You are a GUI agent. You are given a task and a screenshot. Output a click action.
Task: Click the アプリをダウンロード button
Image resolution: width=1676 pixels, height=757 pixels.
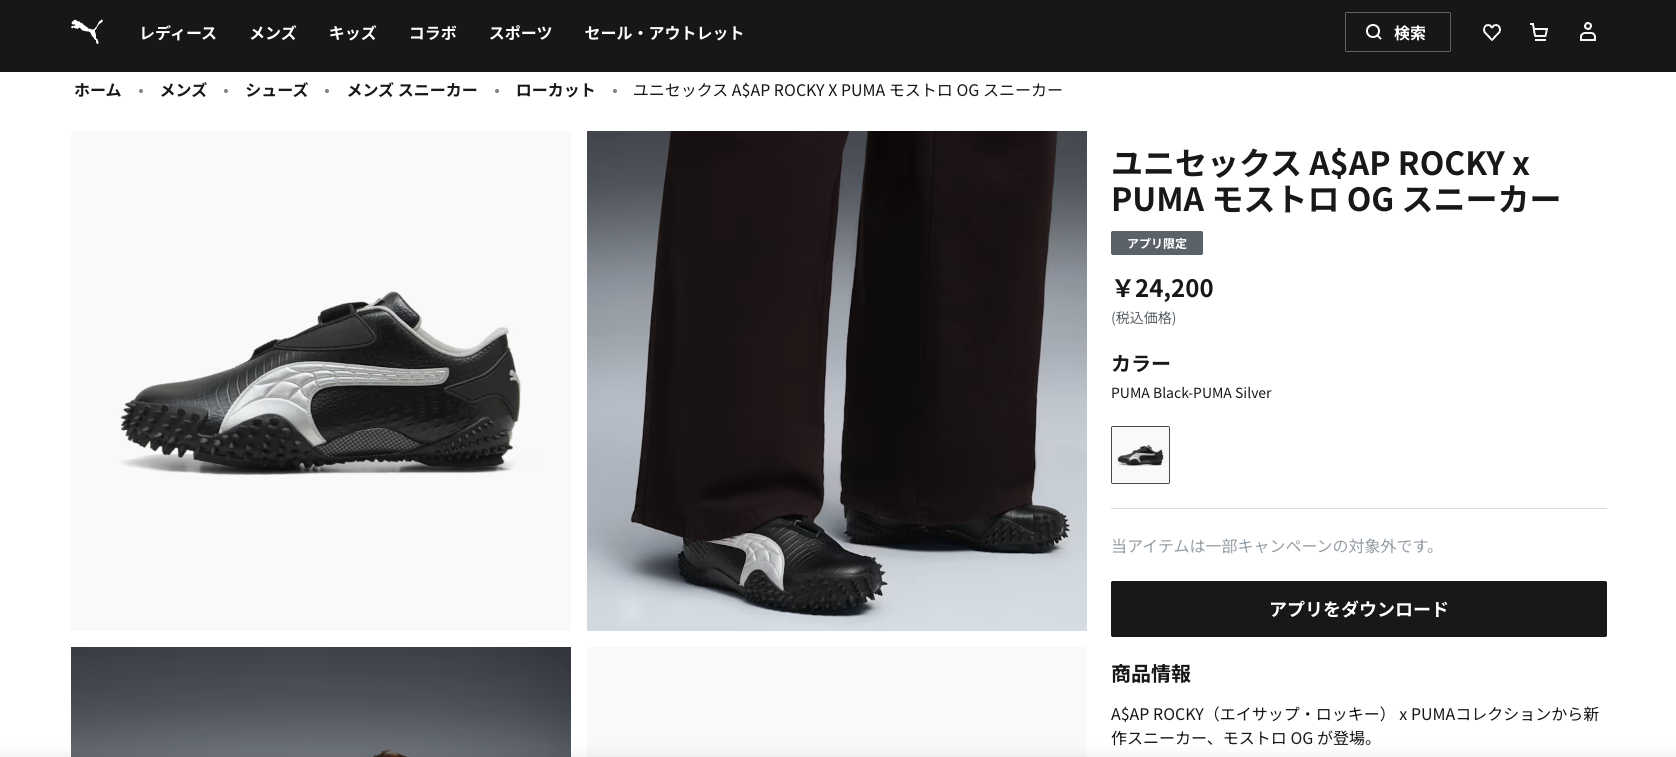1359,609
